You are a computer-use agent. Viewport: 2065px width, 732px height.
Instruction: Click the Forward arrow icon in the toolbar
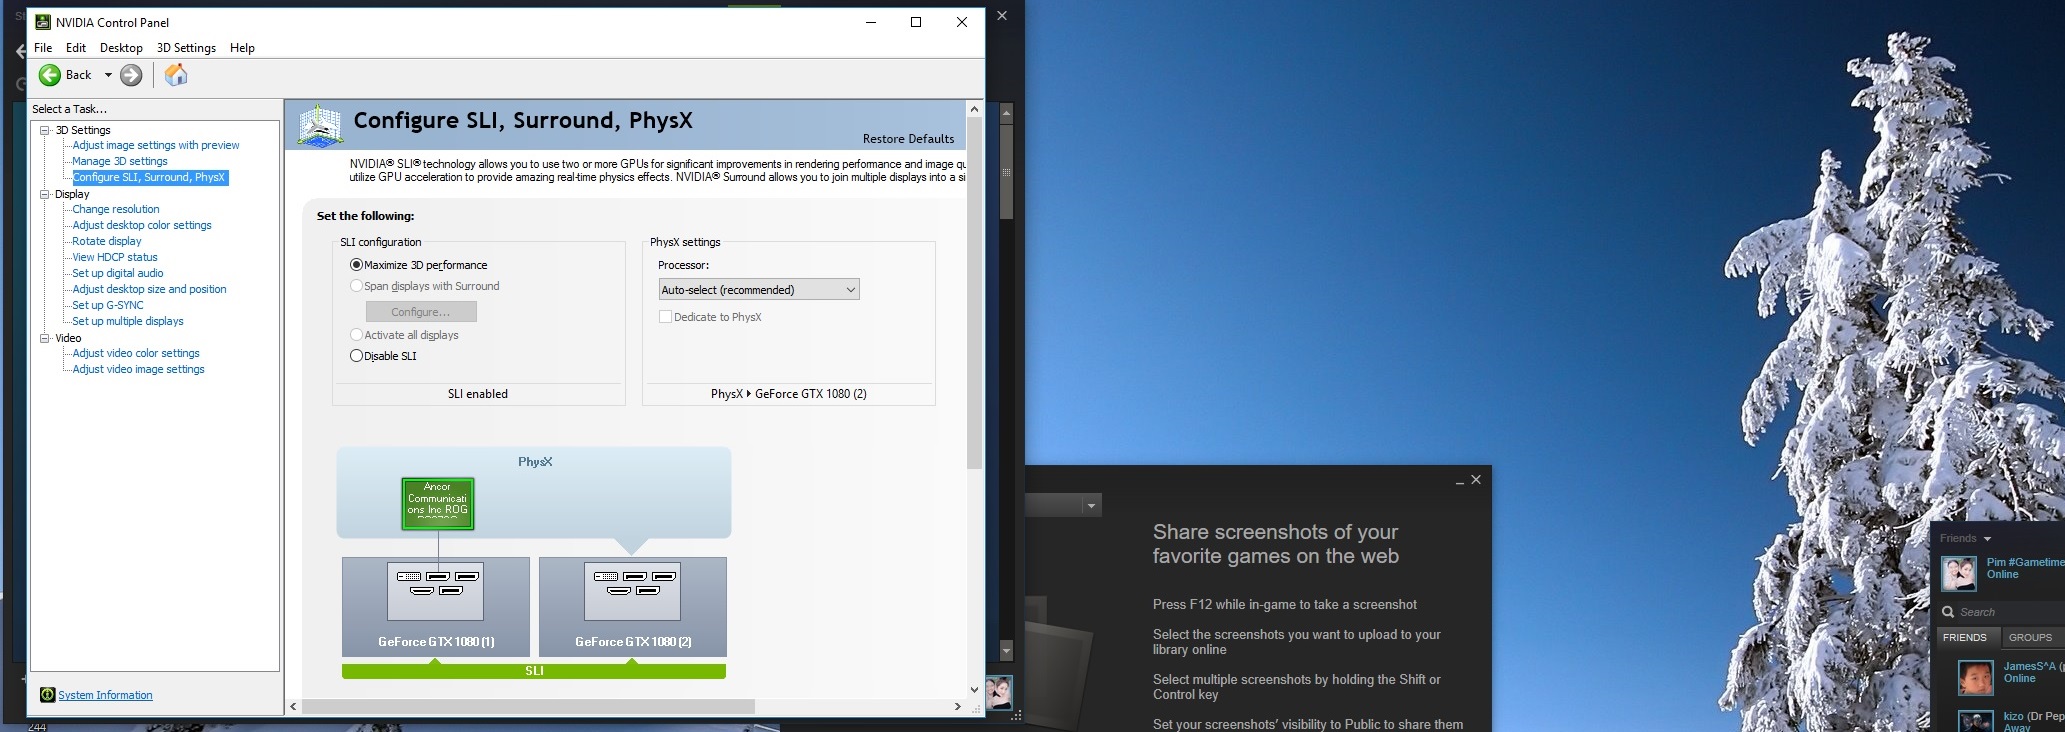click(131, 75)
